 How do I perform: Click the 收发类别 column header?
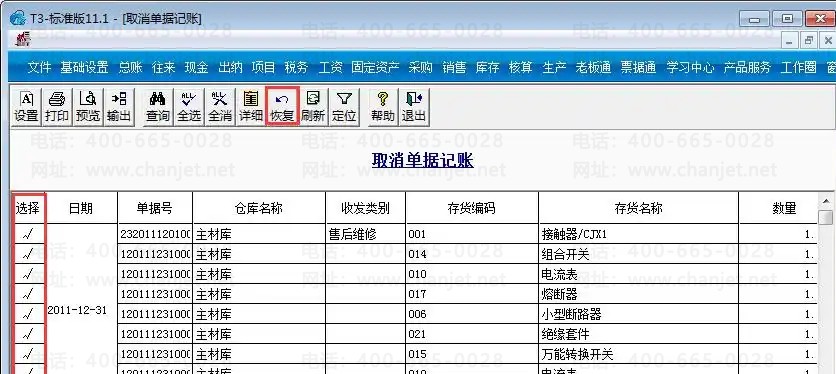tap(365, 208)
